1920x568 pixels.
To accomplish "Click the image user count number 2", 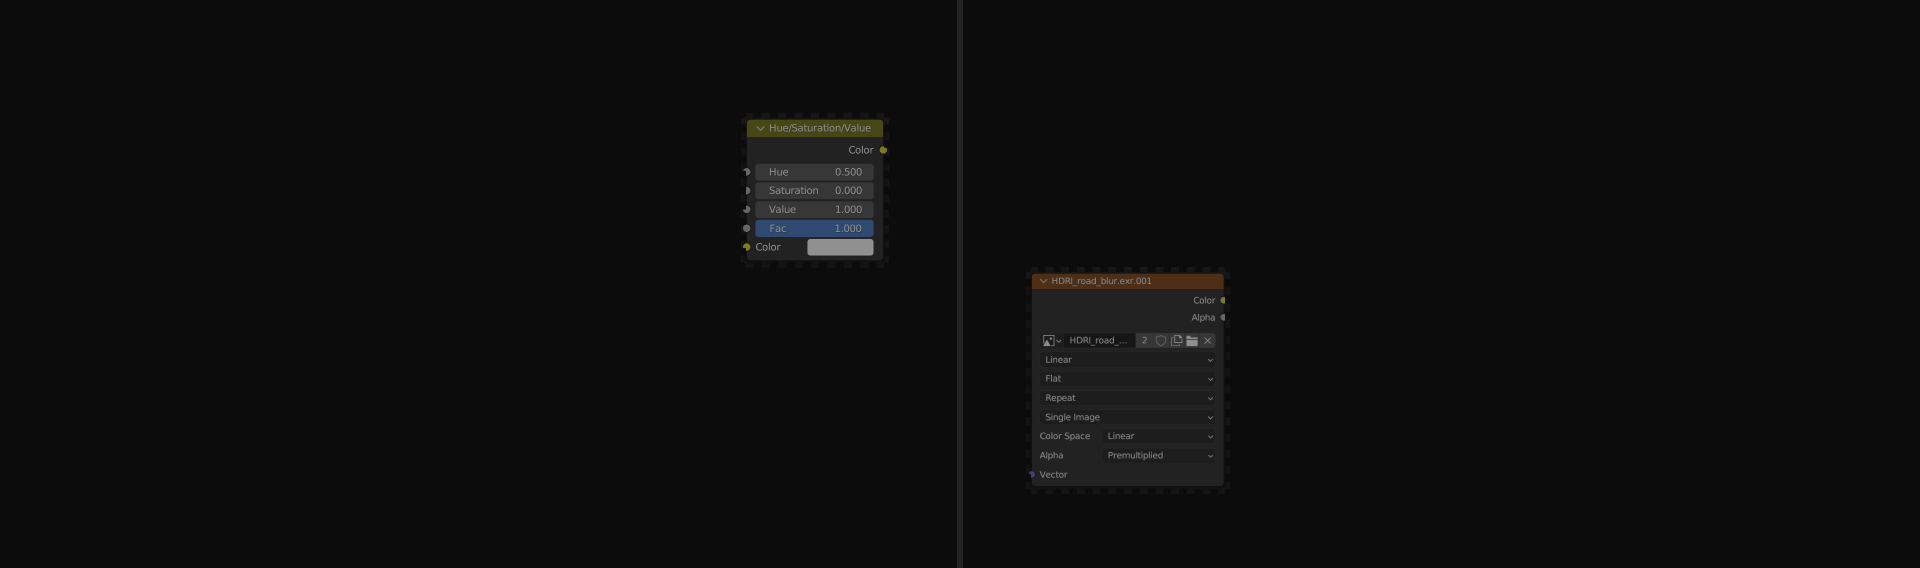I will point(1145,341).
